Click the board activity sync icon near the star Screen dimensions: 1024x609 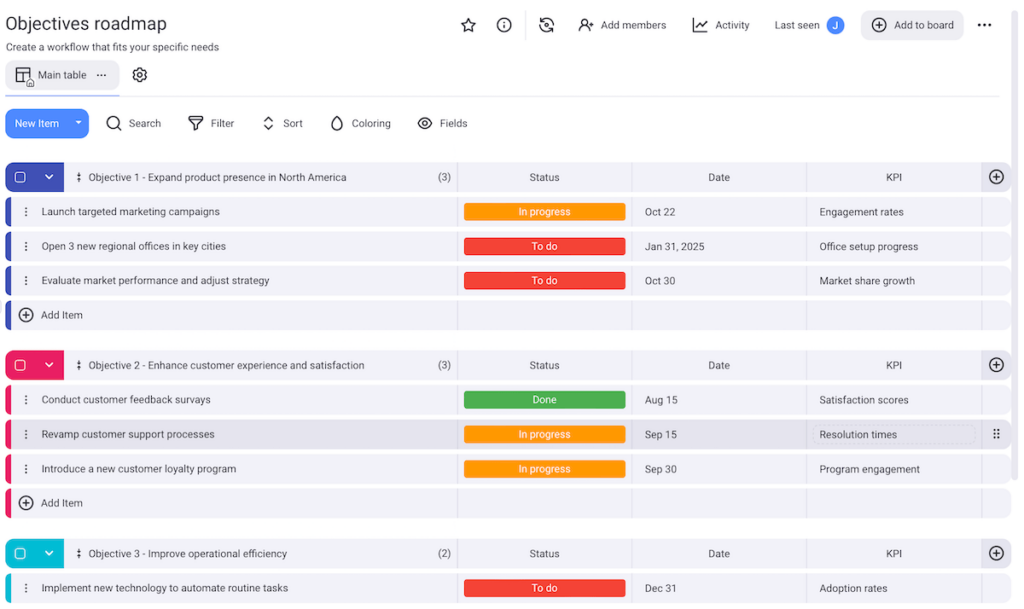tap(546, 25)
